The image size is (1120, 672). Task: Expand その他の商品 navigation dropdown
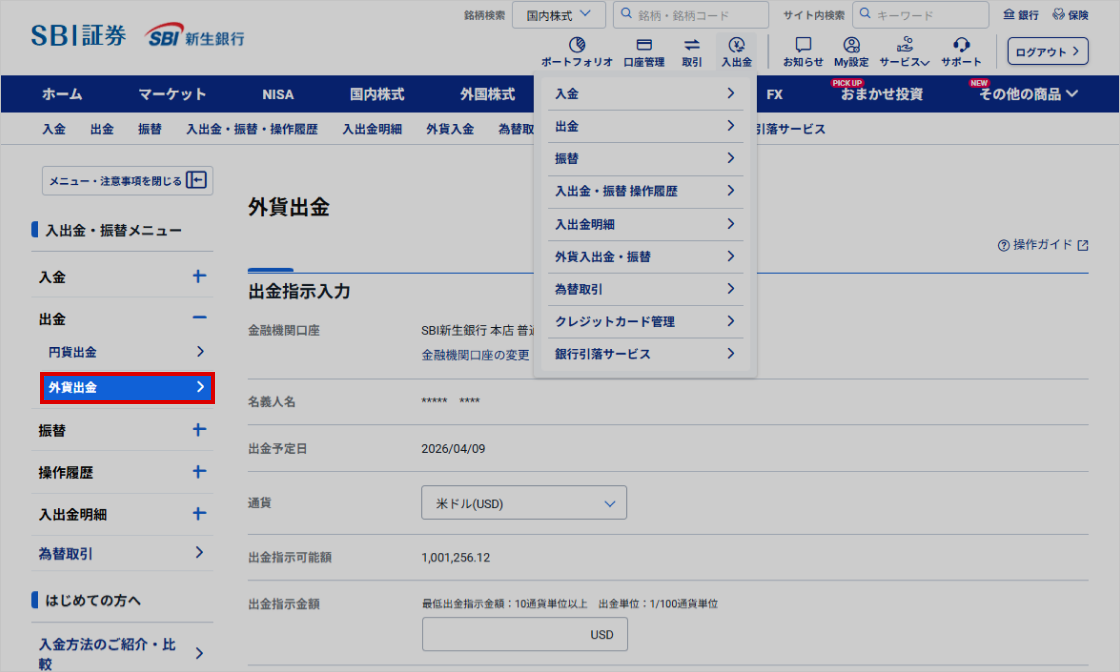tap(1029, 94)
